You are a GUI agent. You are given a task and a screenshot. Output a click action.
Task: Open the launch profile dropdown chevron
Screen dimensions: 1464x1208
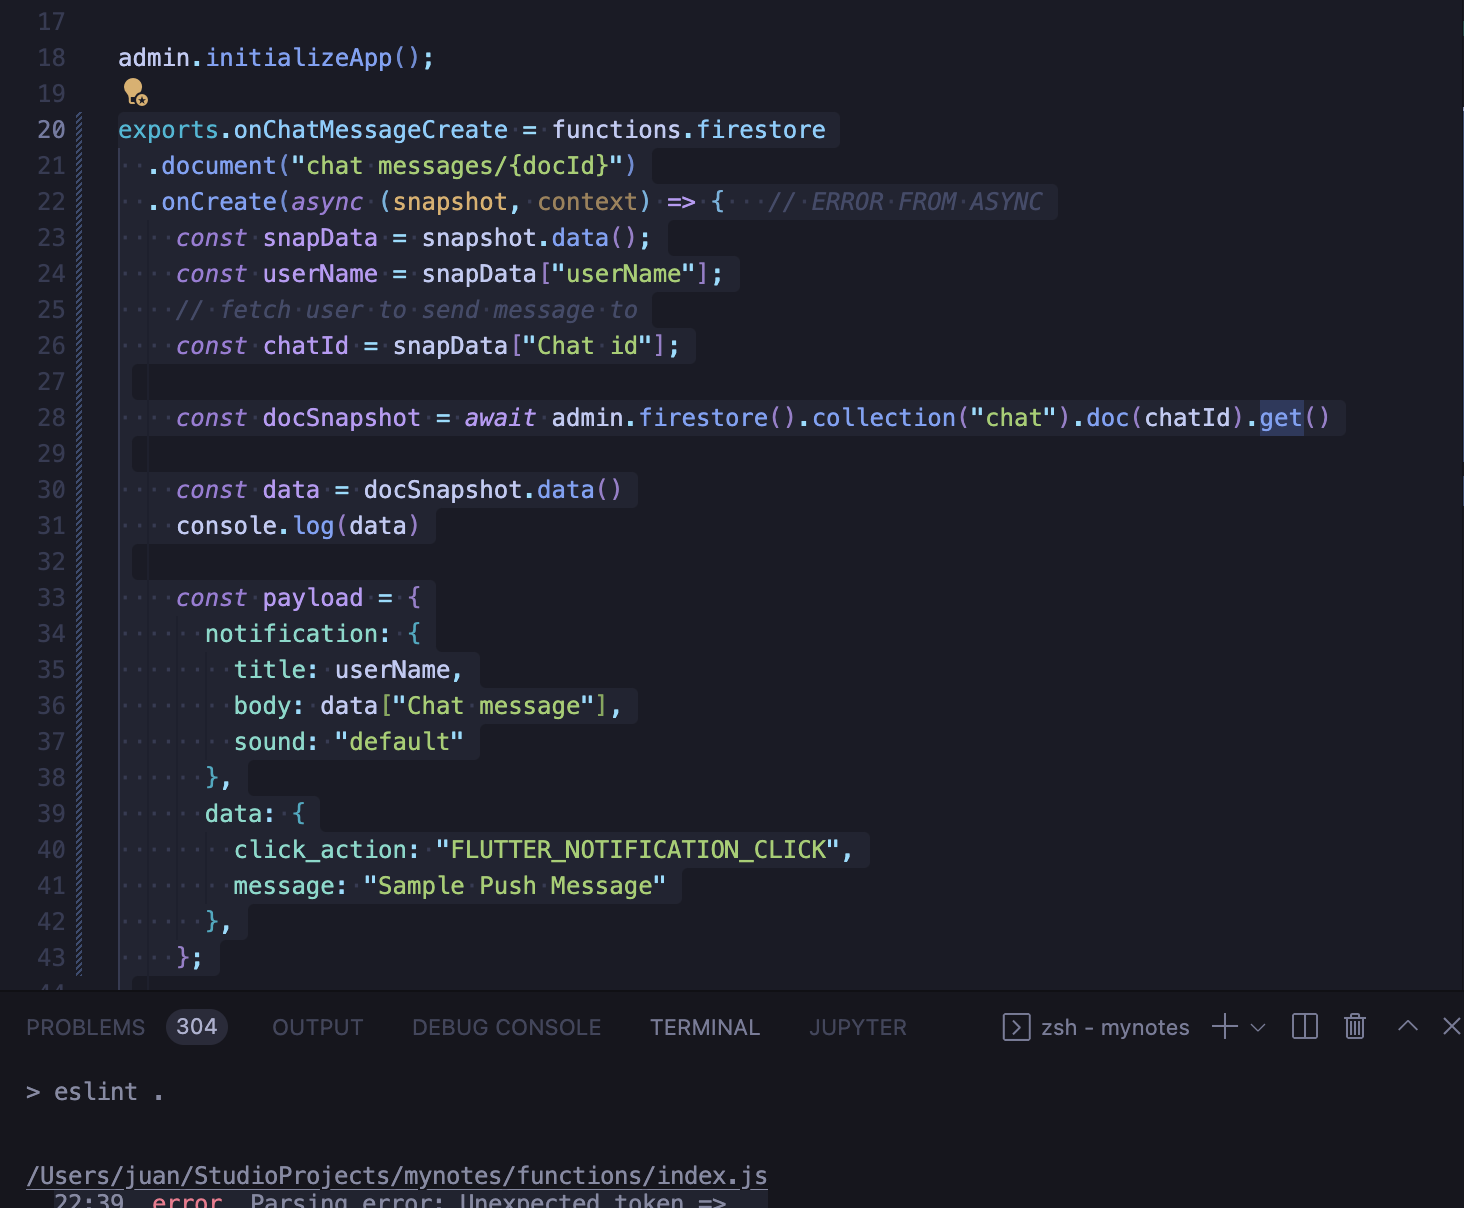(x=1258, y=1028)
